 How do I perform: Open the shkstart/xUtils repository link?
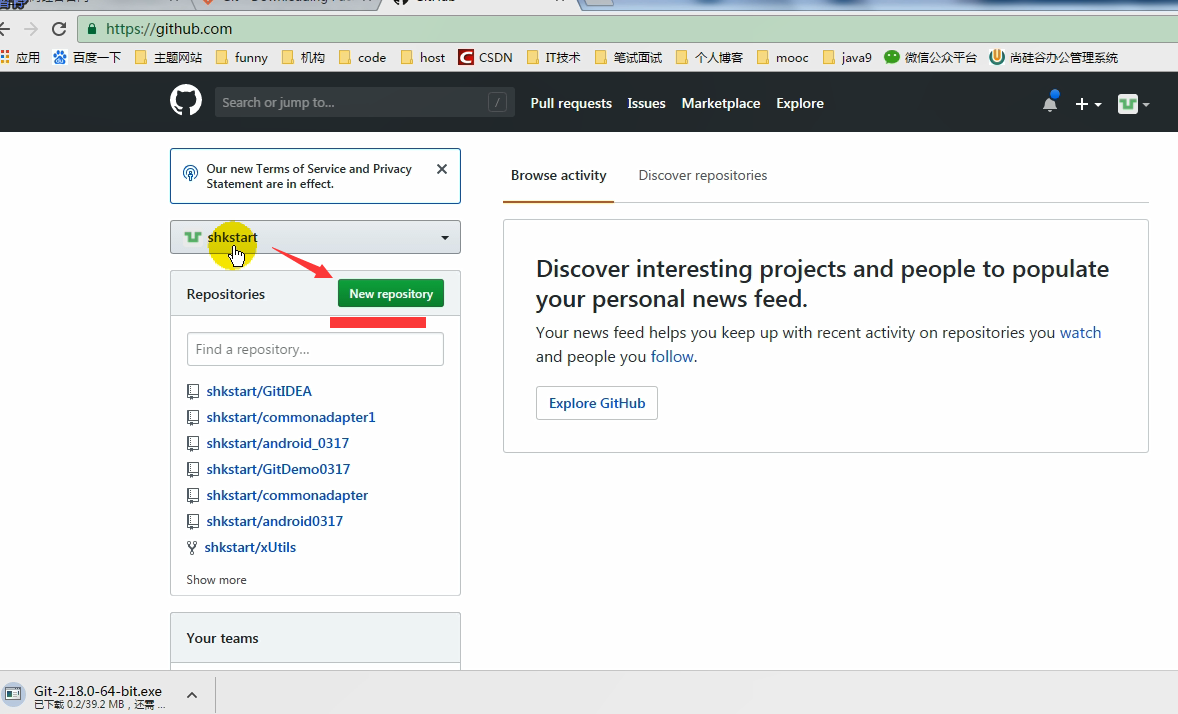tap(250, 547)
